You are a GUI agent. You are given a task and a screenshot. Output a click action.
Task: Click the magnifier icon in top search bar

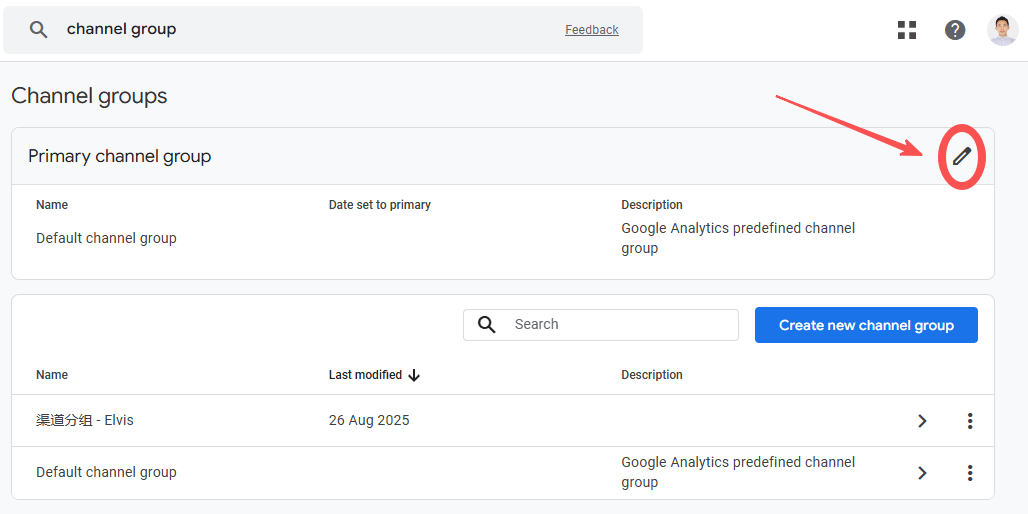38,30
